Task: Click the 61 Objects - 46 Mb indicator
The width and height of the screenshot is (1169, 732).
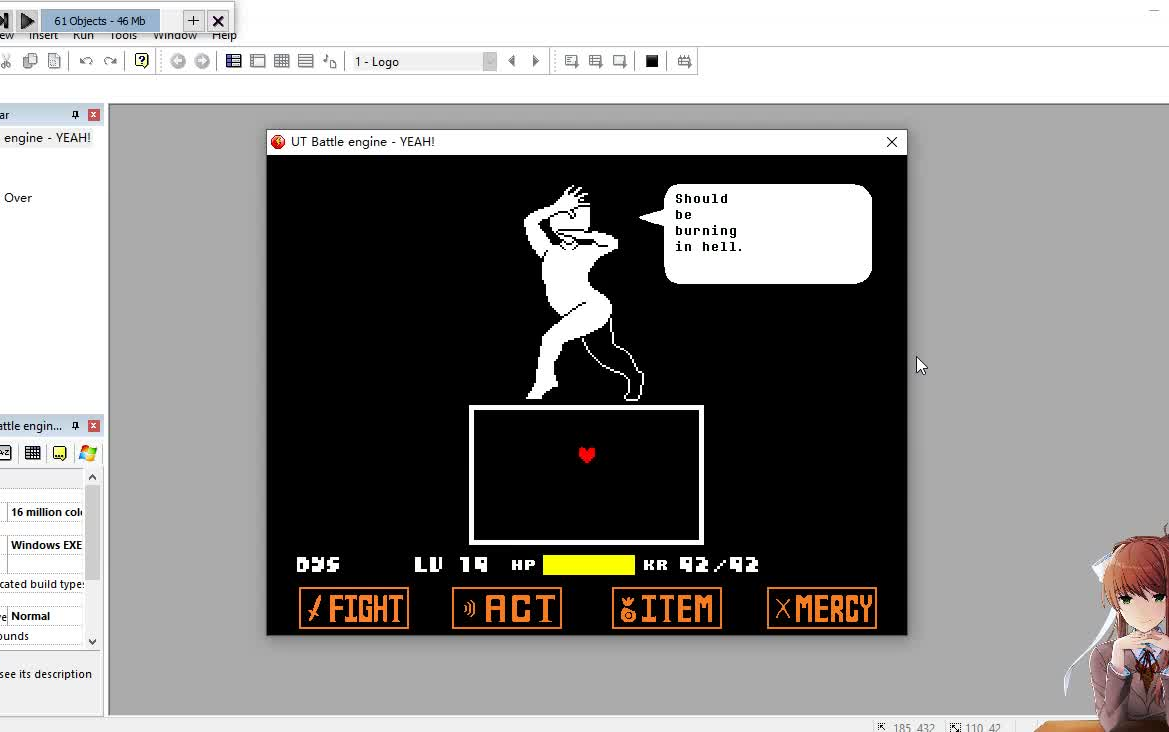Action: [x=100, y=21]
